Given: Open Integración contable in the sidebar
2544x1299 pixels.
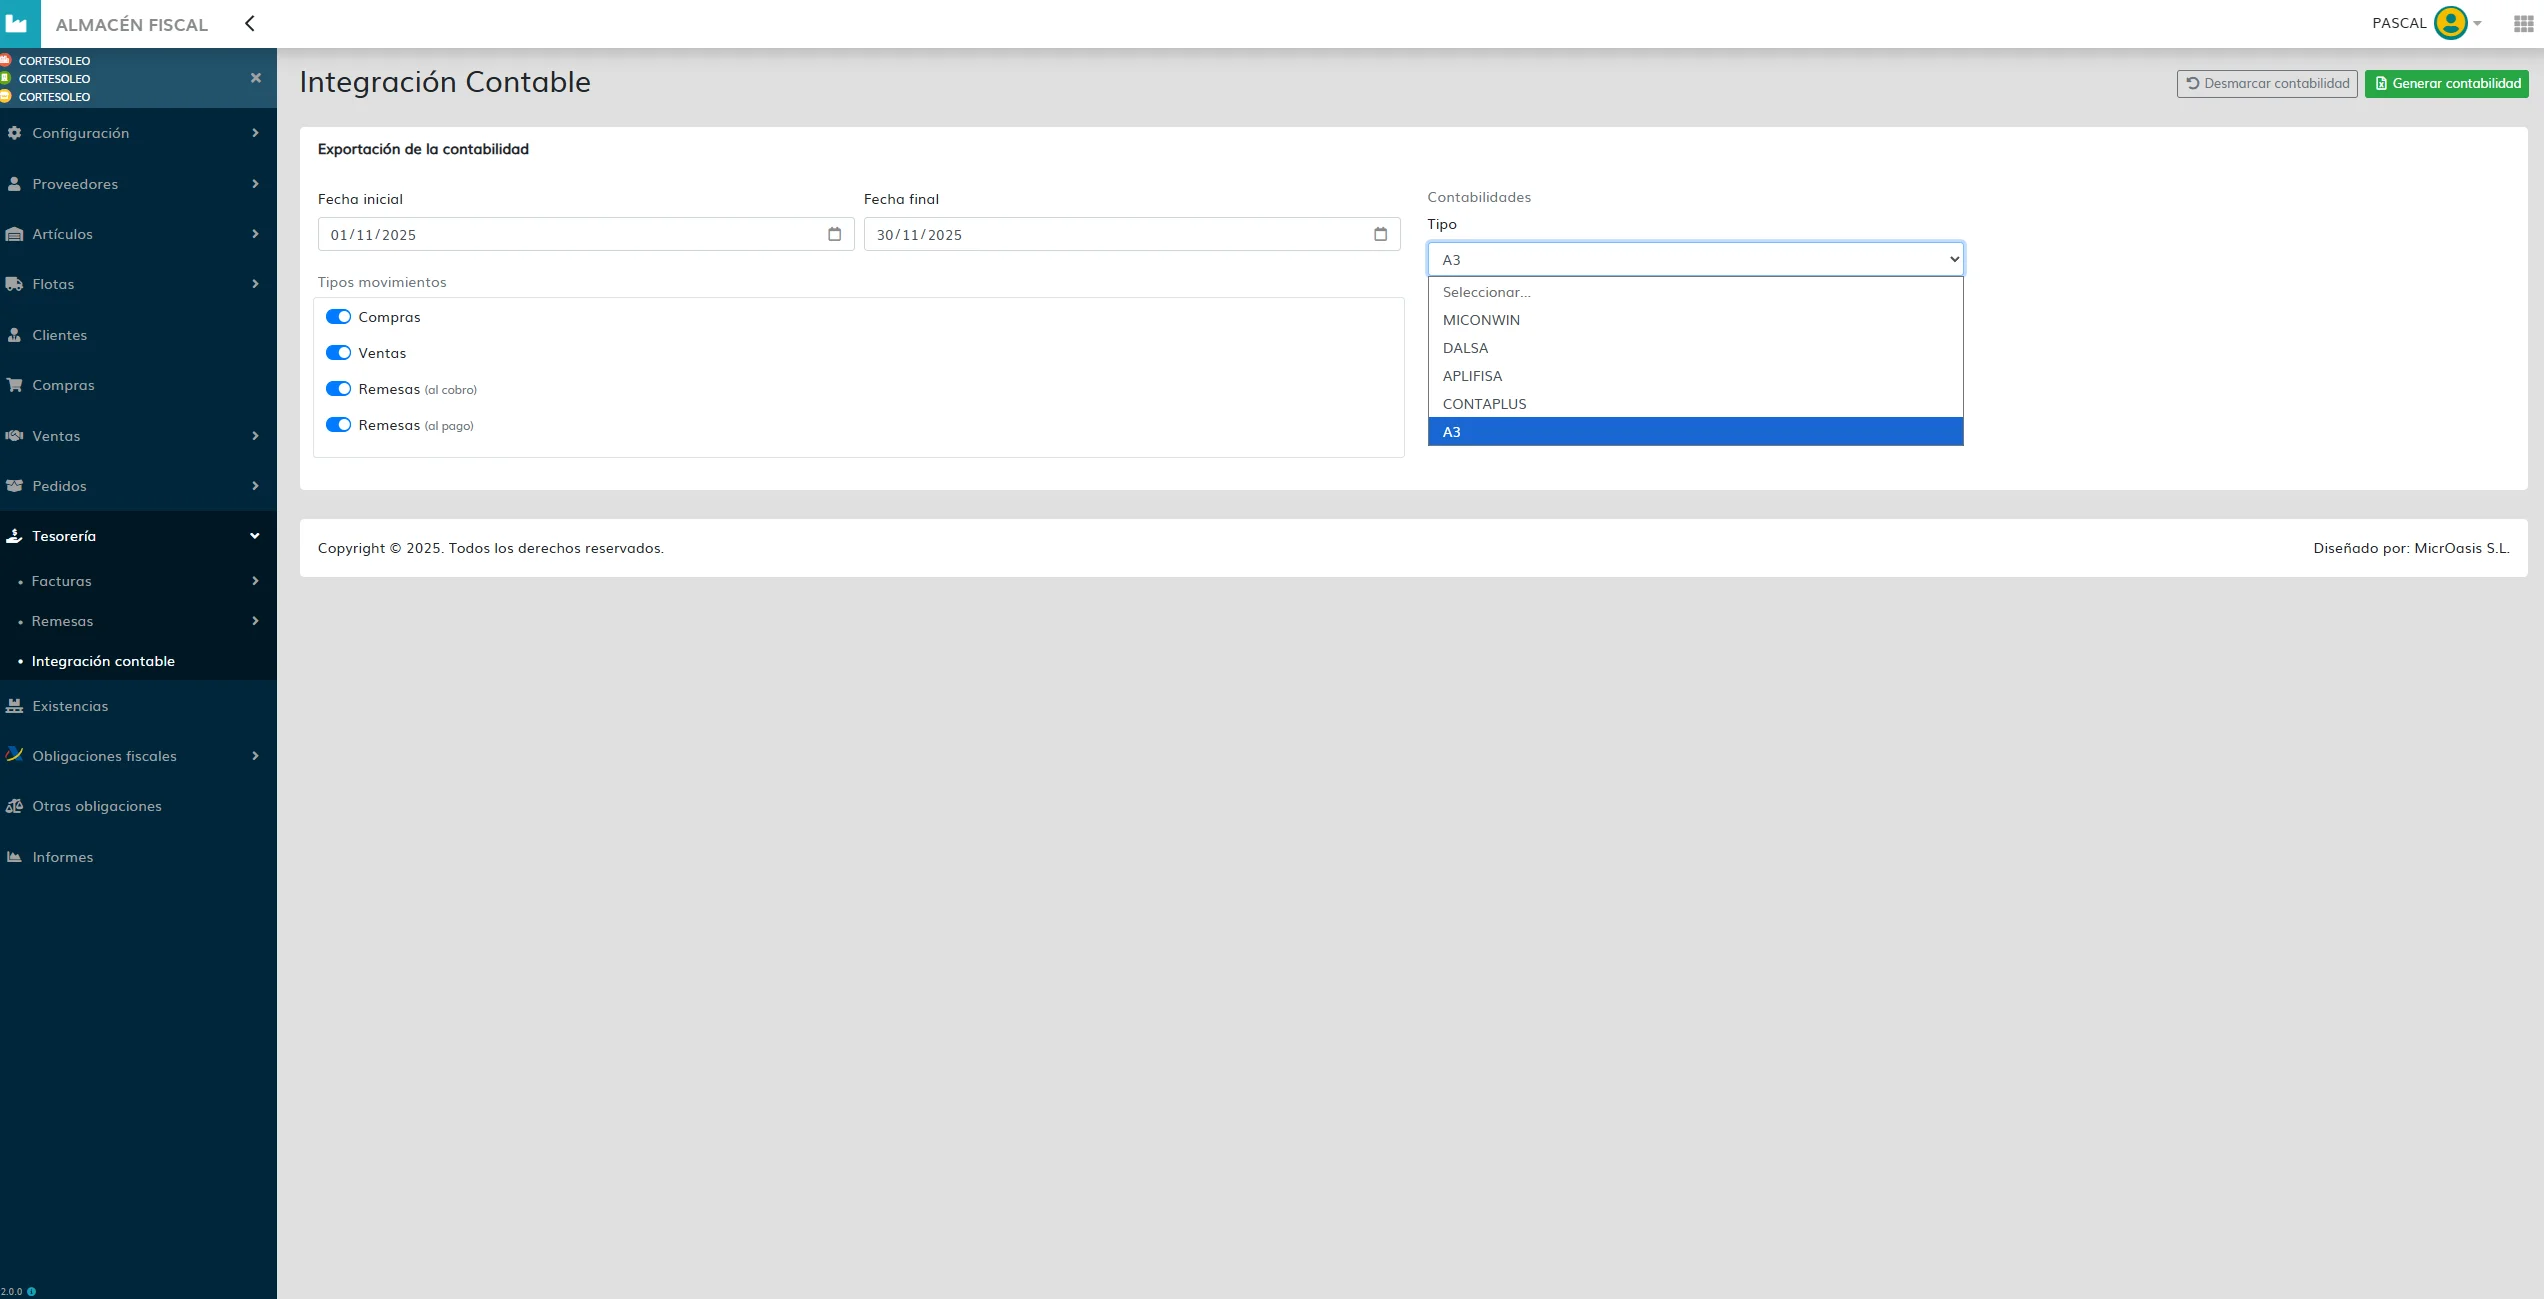Looking at the screenshot, I should 103,661.
